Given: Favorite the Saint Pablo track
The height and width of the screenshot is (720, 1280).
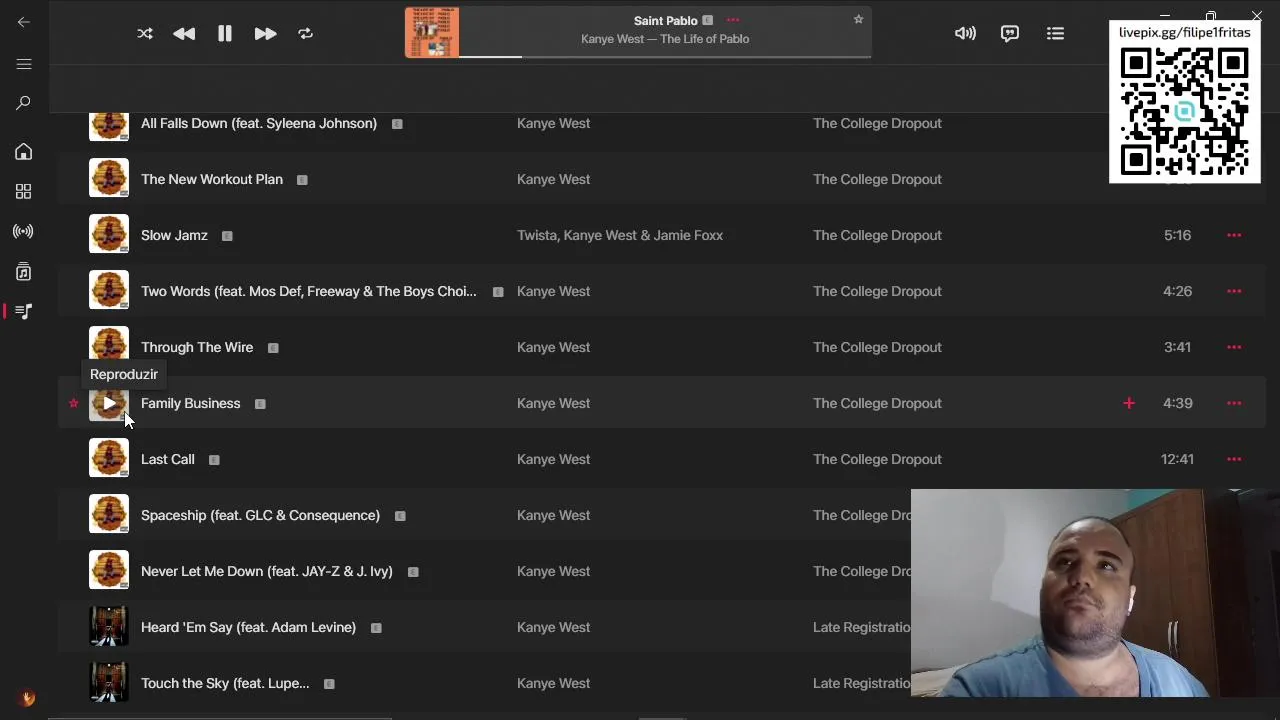Looking at the screenshot, I should tap(858, 19).
